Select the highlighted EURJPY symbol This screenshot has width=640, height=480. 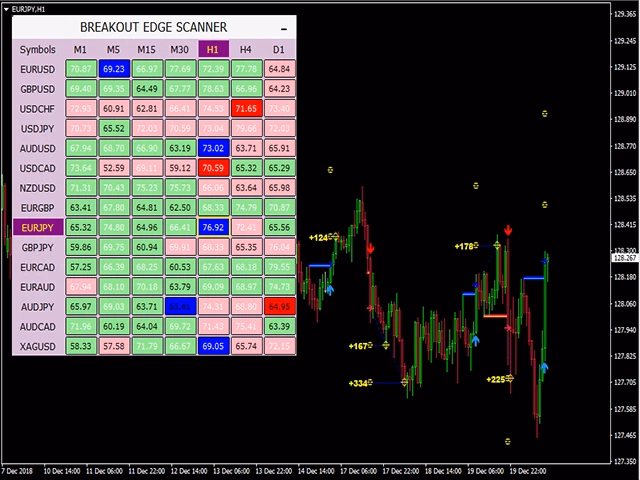coord(38,227)
